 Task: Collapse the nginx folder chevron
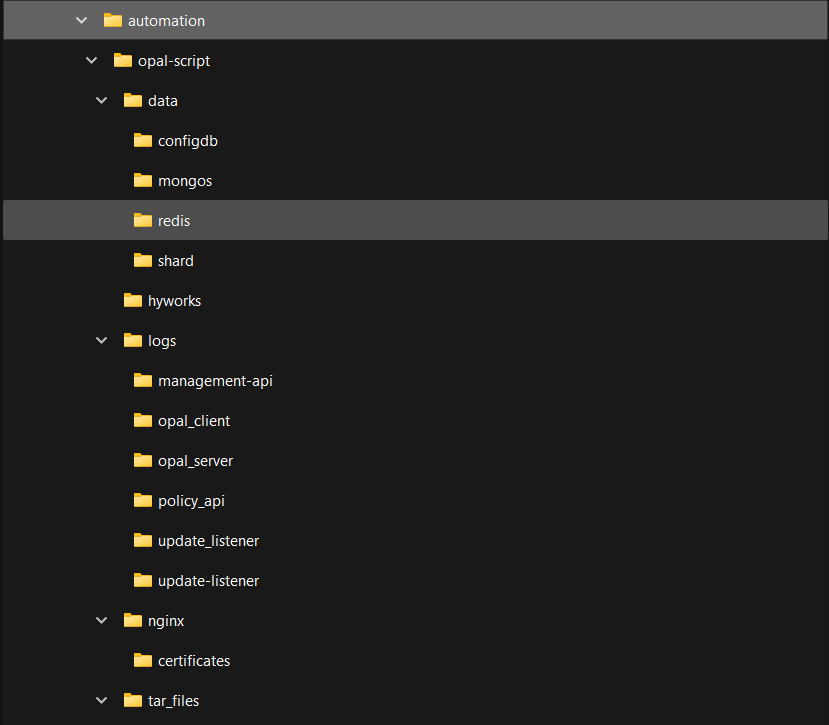pyautogui.click(x=102, y=620)
